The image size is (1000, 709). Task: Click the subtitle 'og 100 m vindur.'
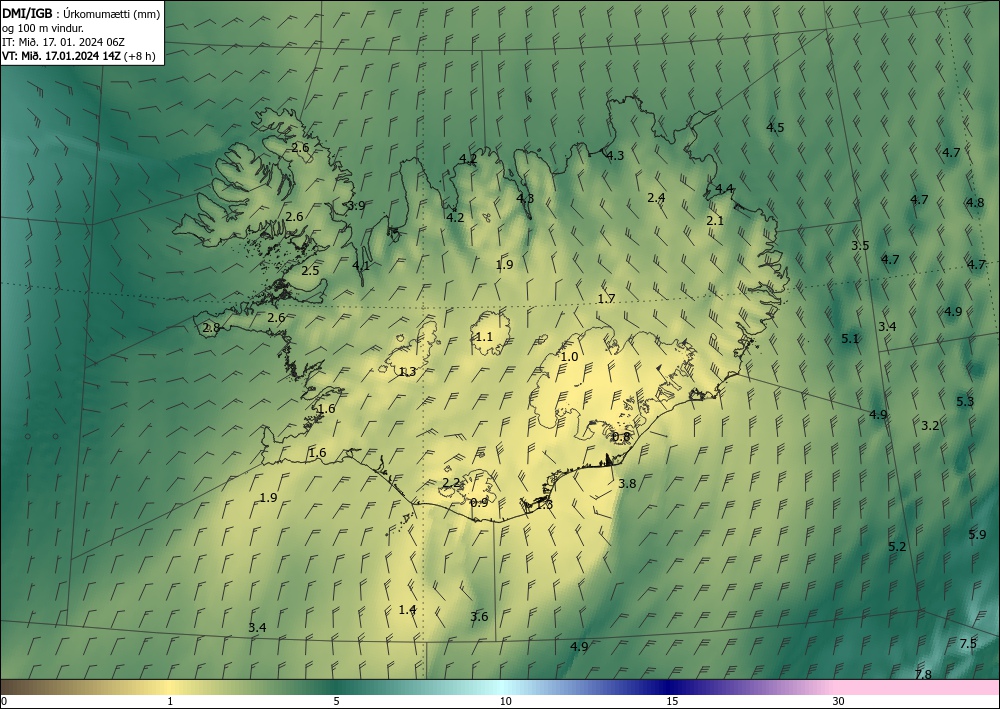tap(43, 28)
